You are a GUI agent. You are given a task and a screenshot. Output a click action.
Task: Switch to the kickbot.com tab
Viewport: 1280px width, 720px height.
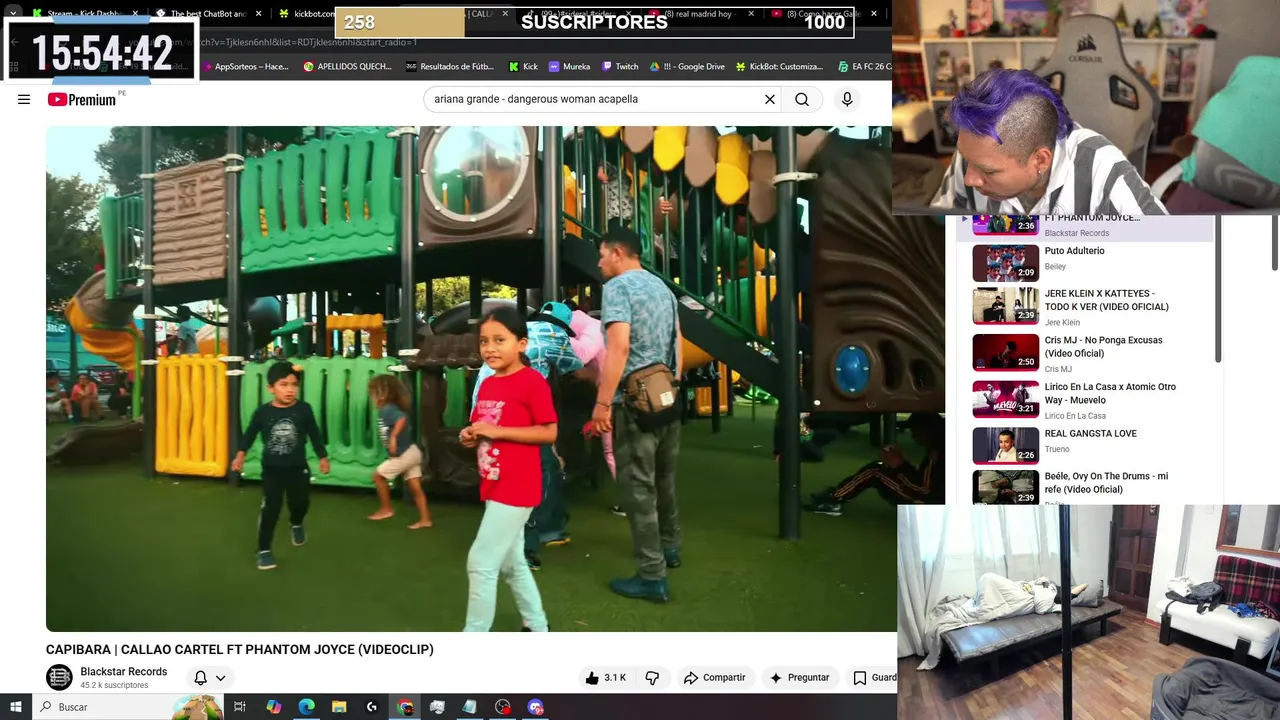305,14
